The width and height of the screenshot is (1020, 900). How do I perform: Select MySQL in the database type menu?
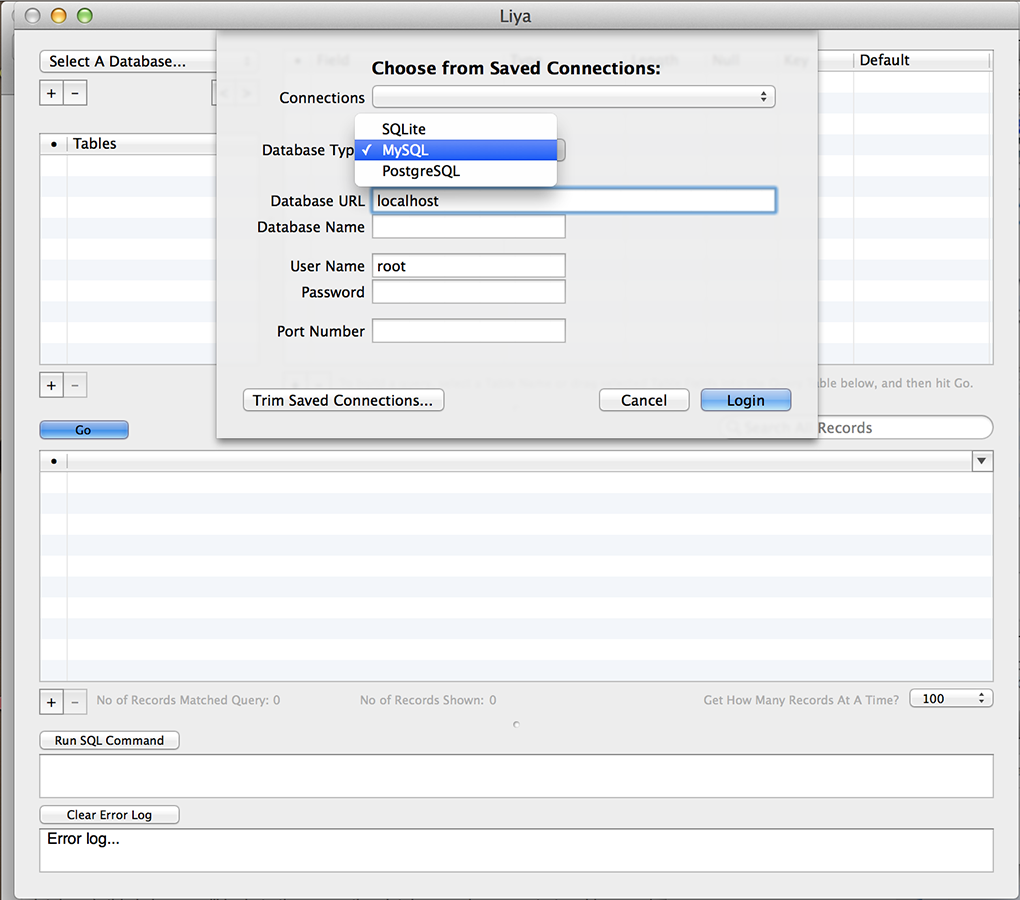(405, 150)
